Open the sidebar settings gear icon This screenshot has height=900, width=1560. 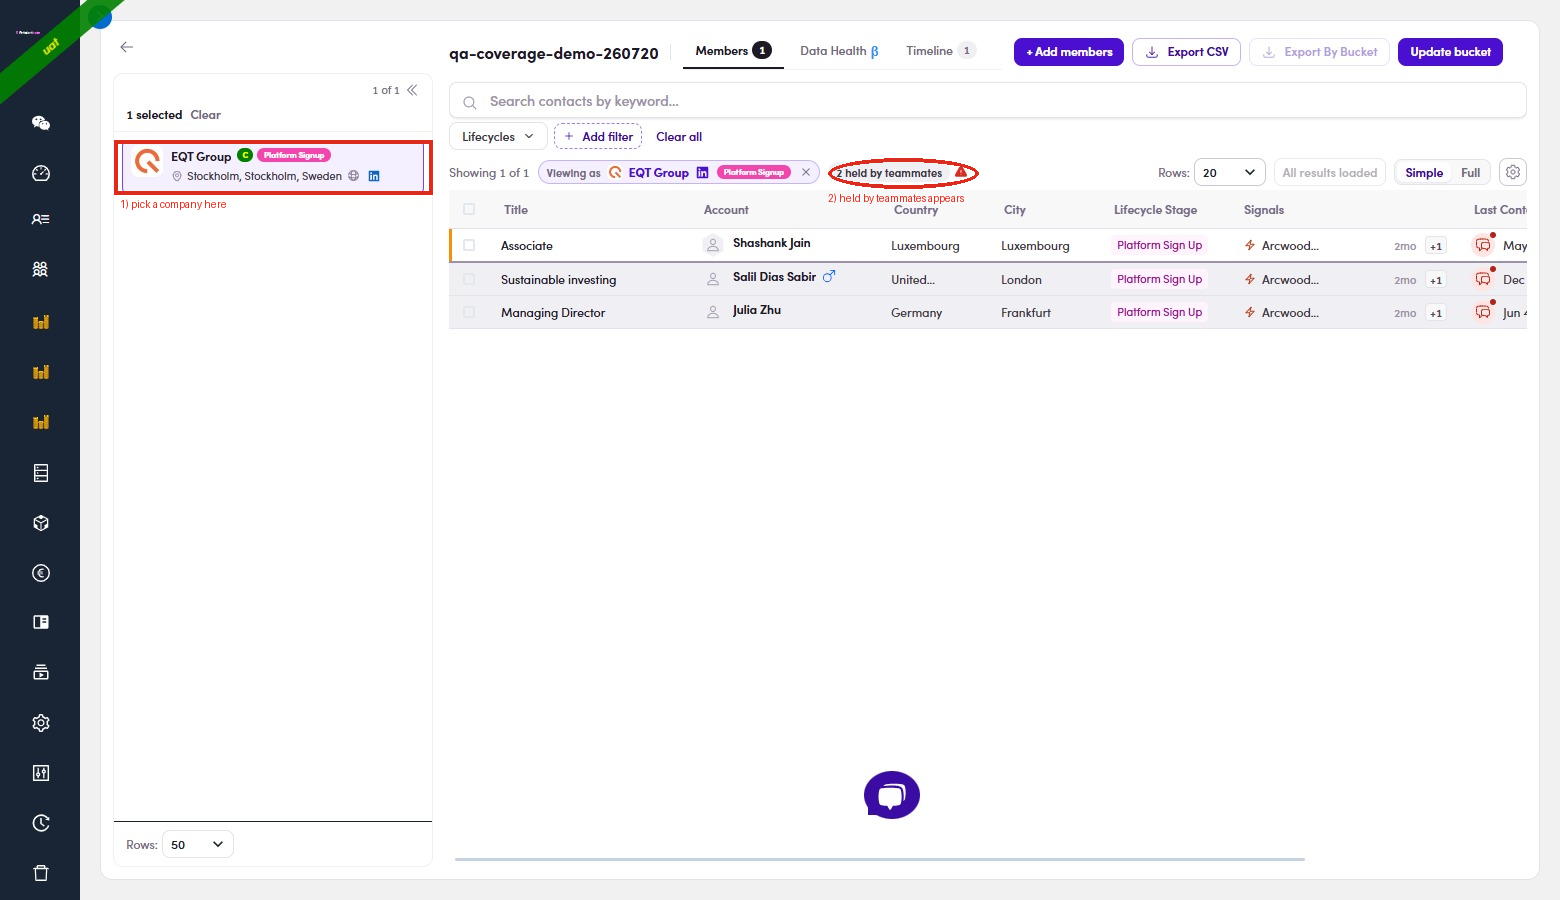click(x=41, y=723)
